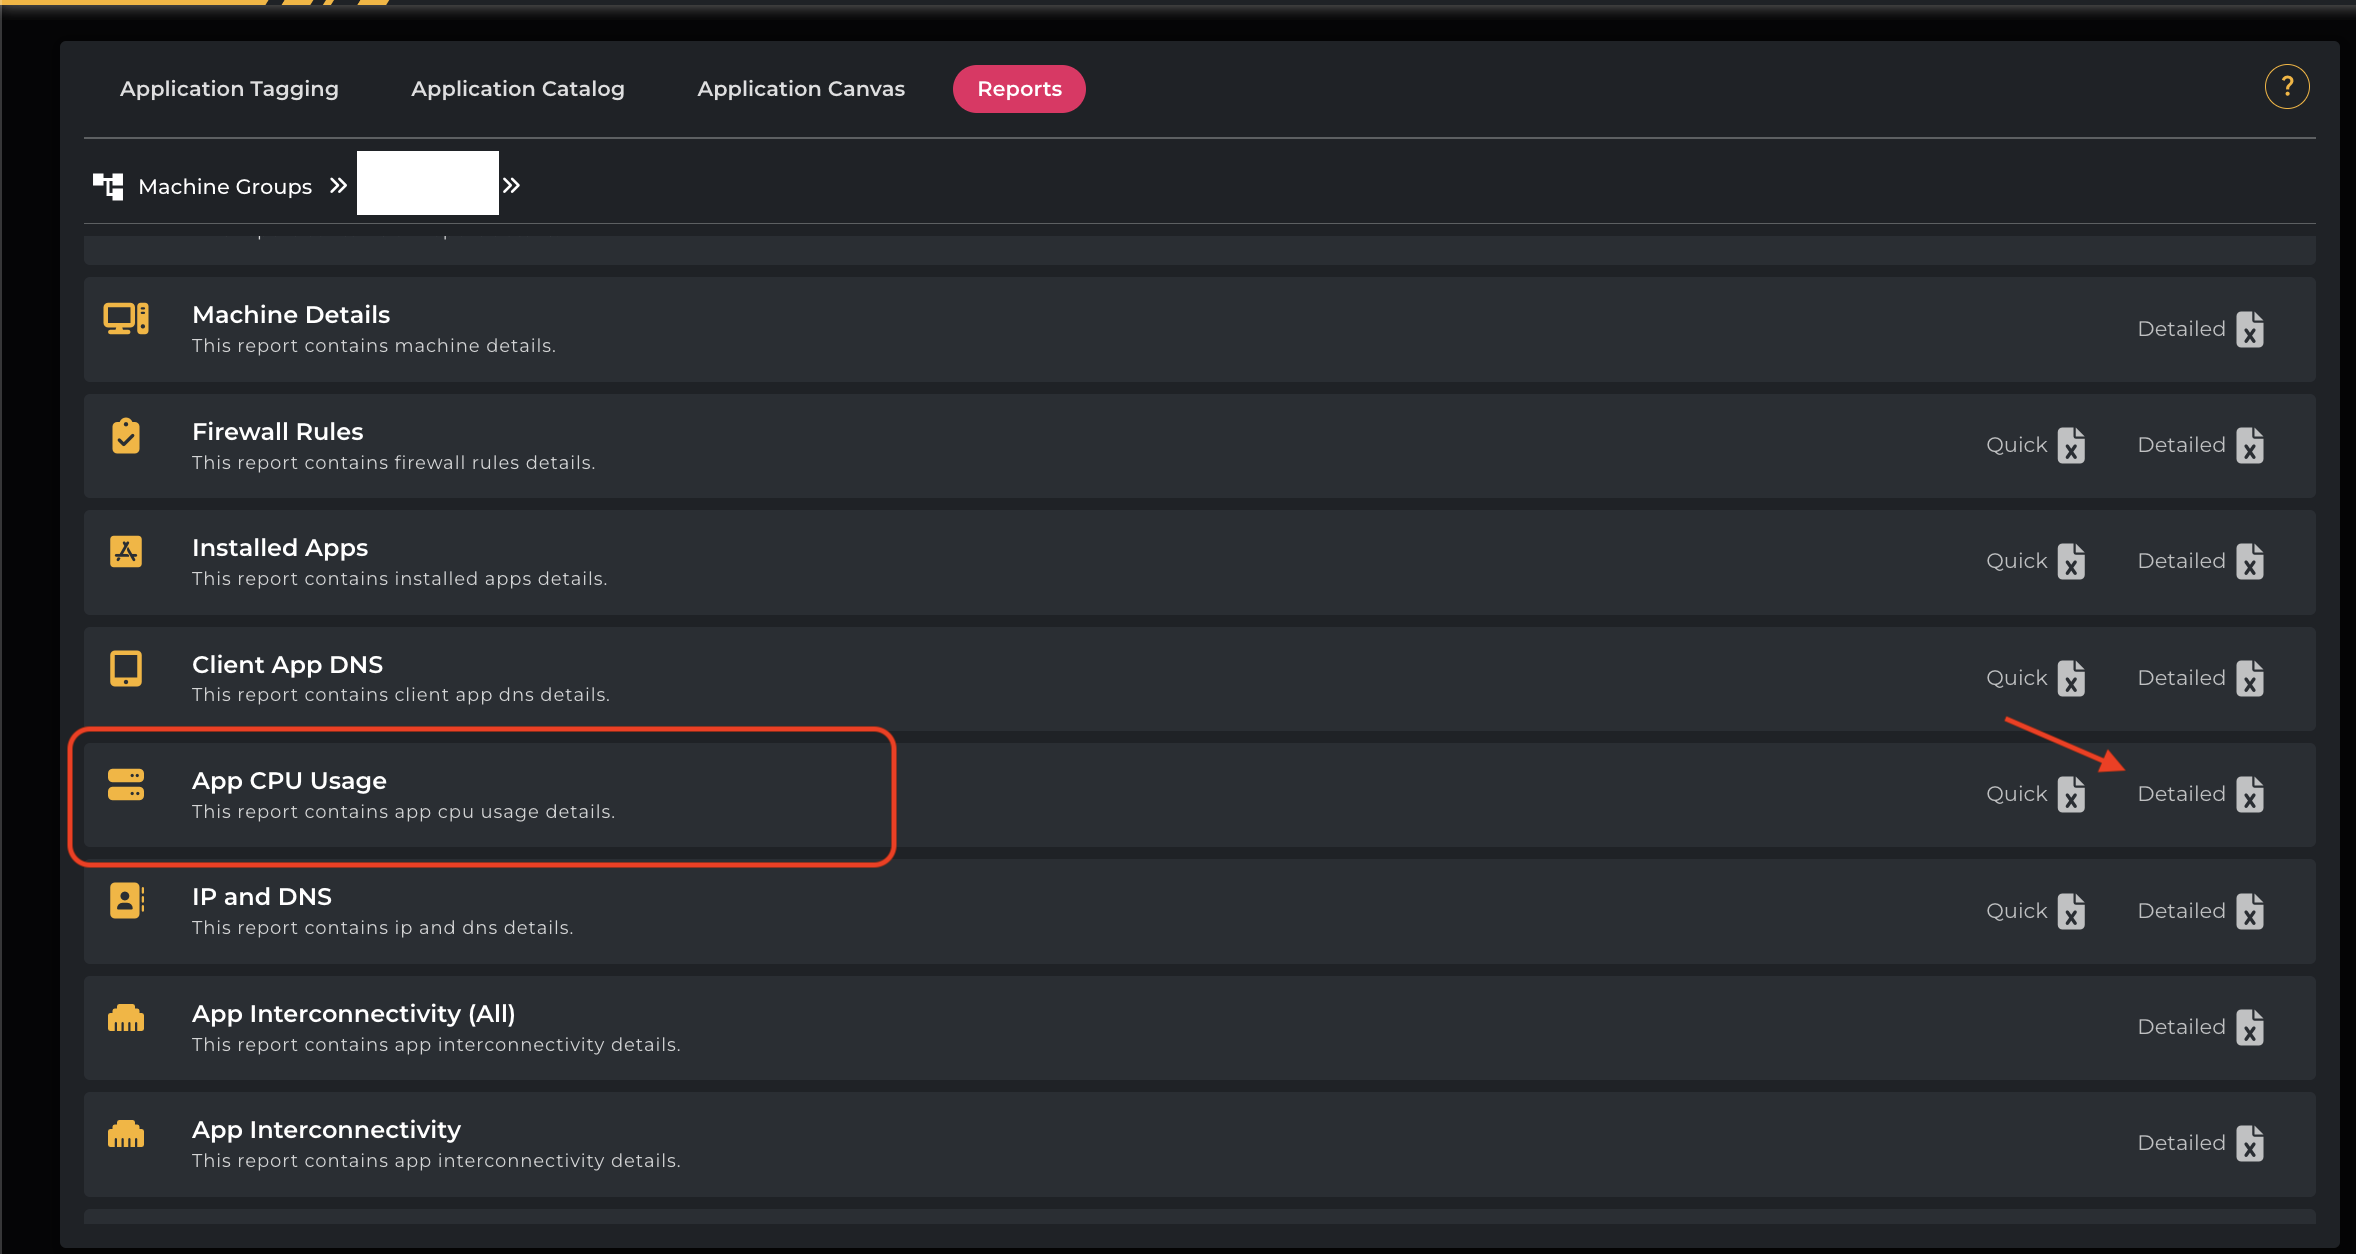Click the Machine Groups breadcrumb link
Viewport: 2356px width, 1254px height.
(x=225, y=187)
